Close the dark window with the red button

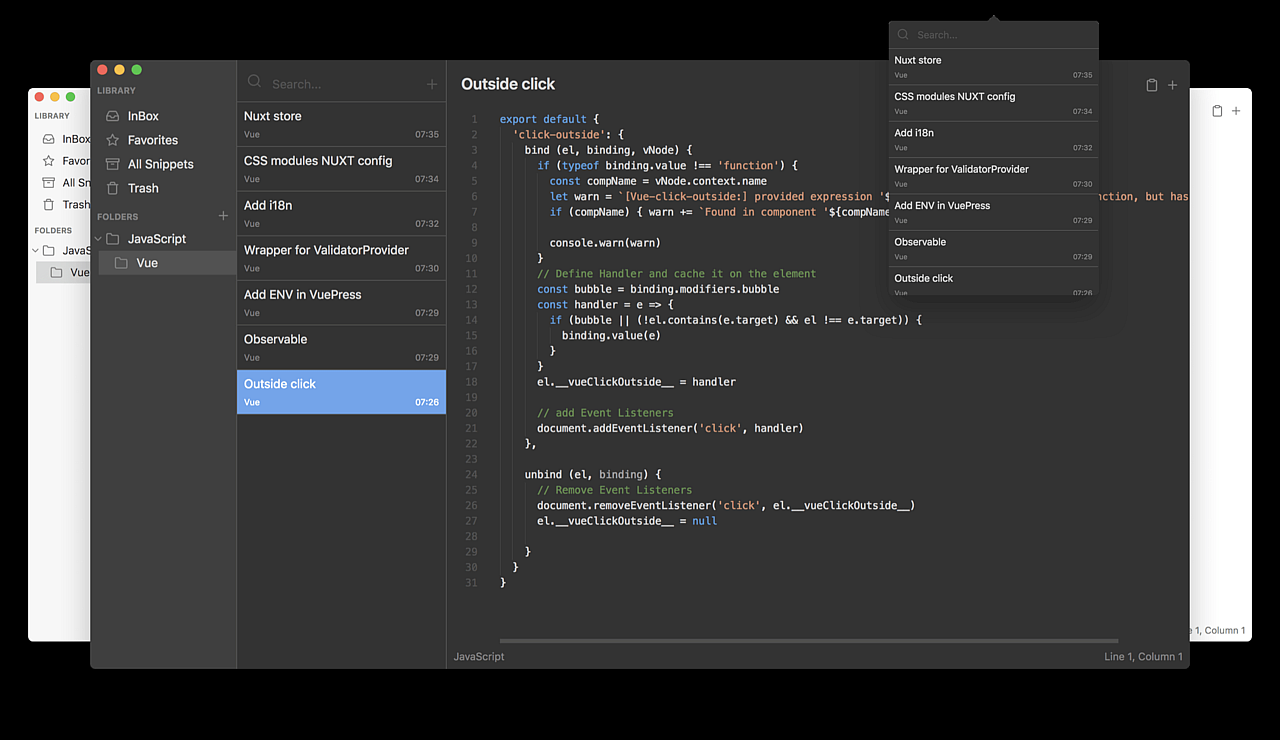tap(102, 70)
